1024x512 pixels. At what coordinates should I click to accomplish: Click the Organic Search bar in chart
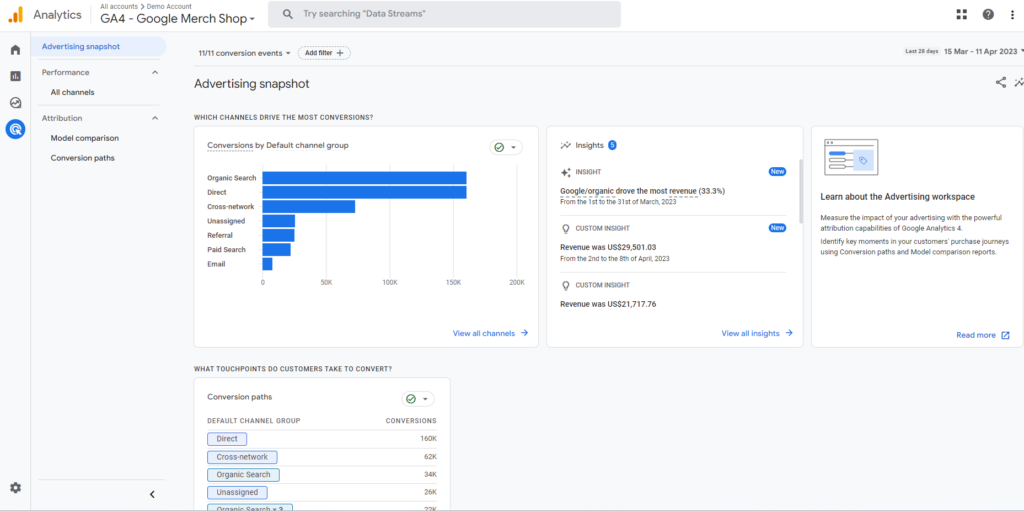(364, 178)
